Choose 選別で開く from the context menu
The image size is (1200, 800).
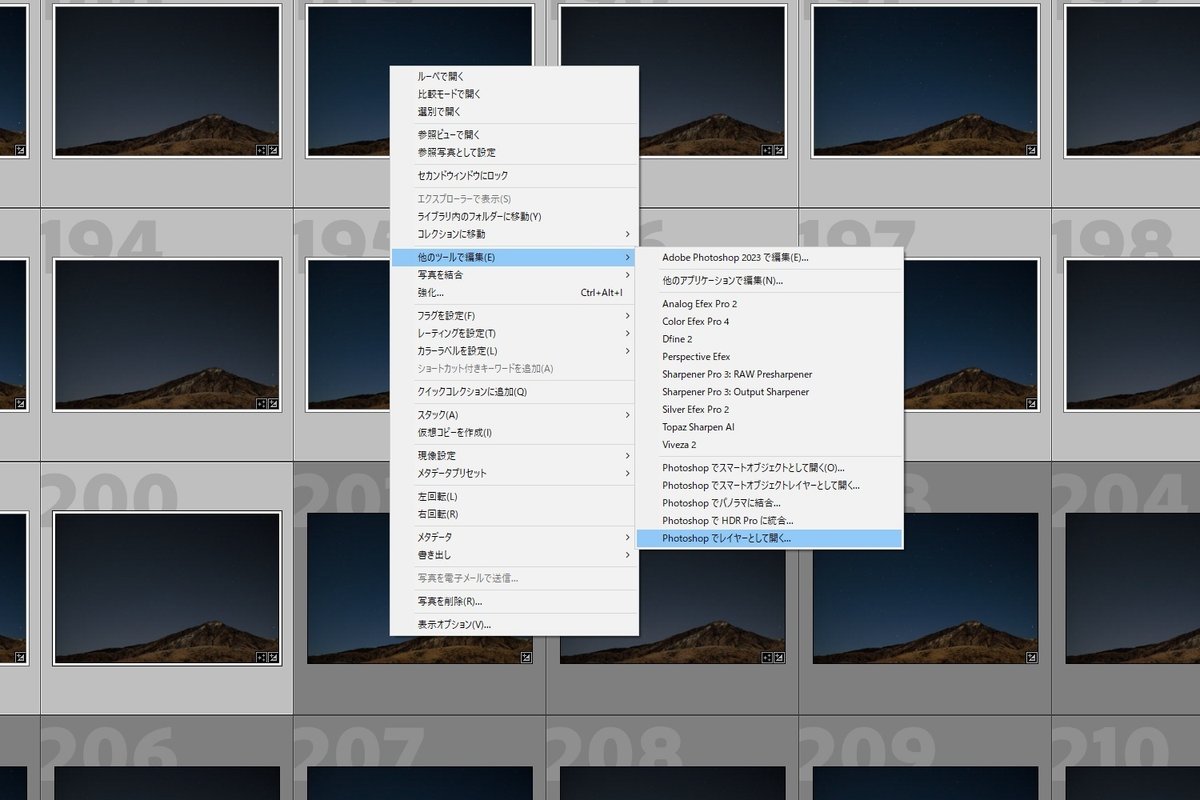[x=514, y=112]
